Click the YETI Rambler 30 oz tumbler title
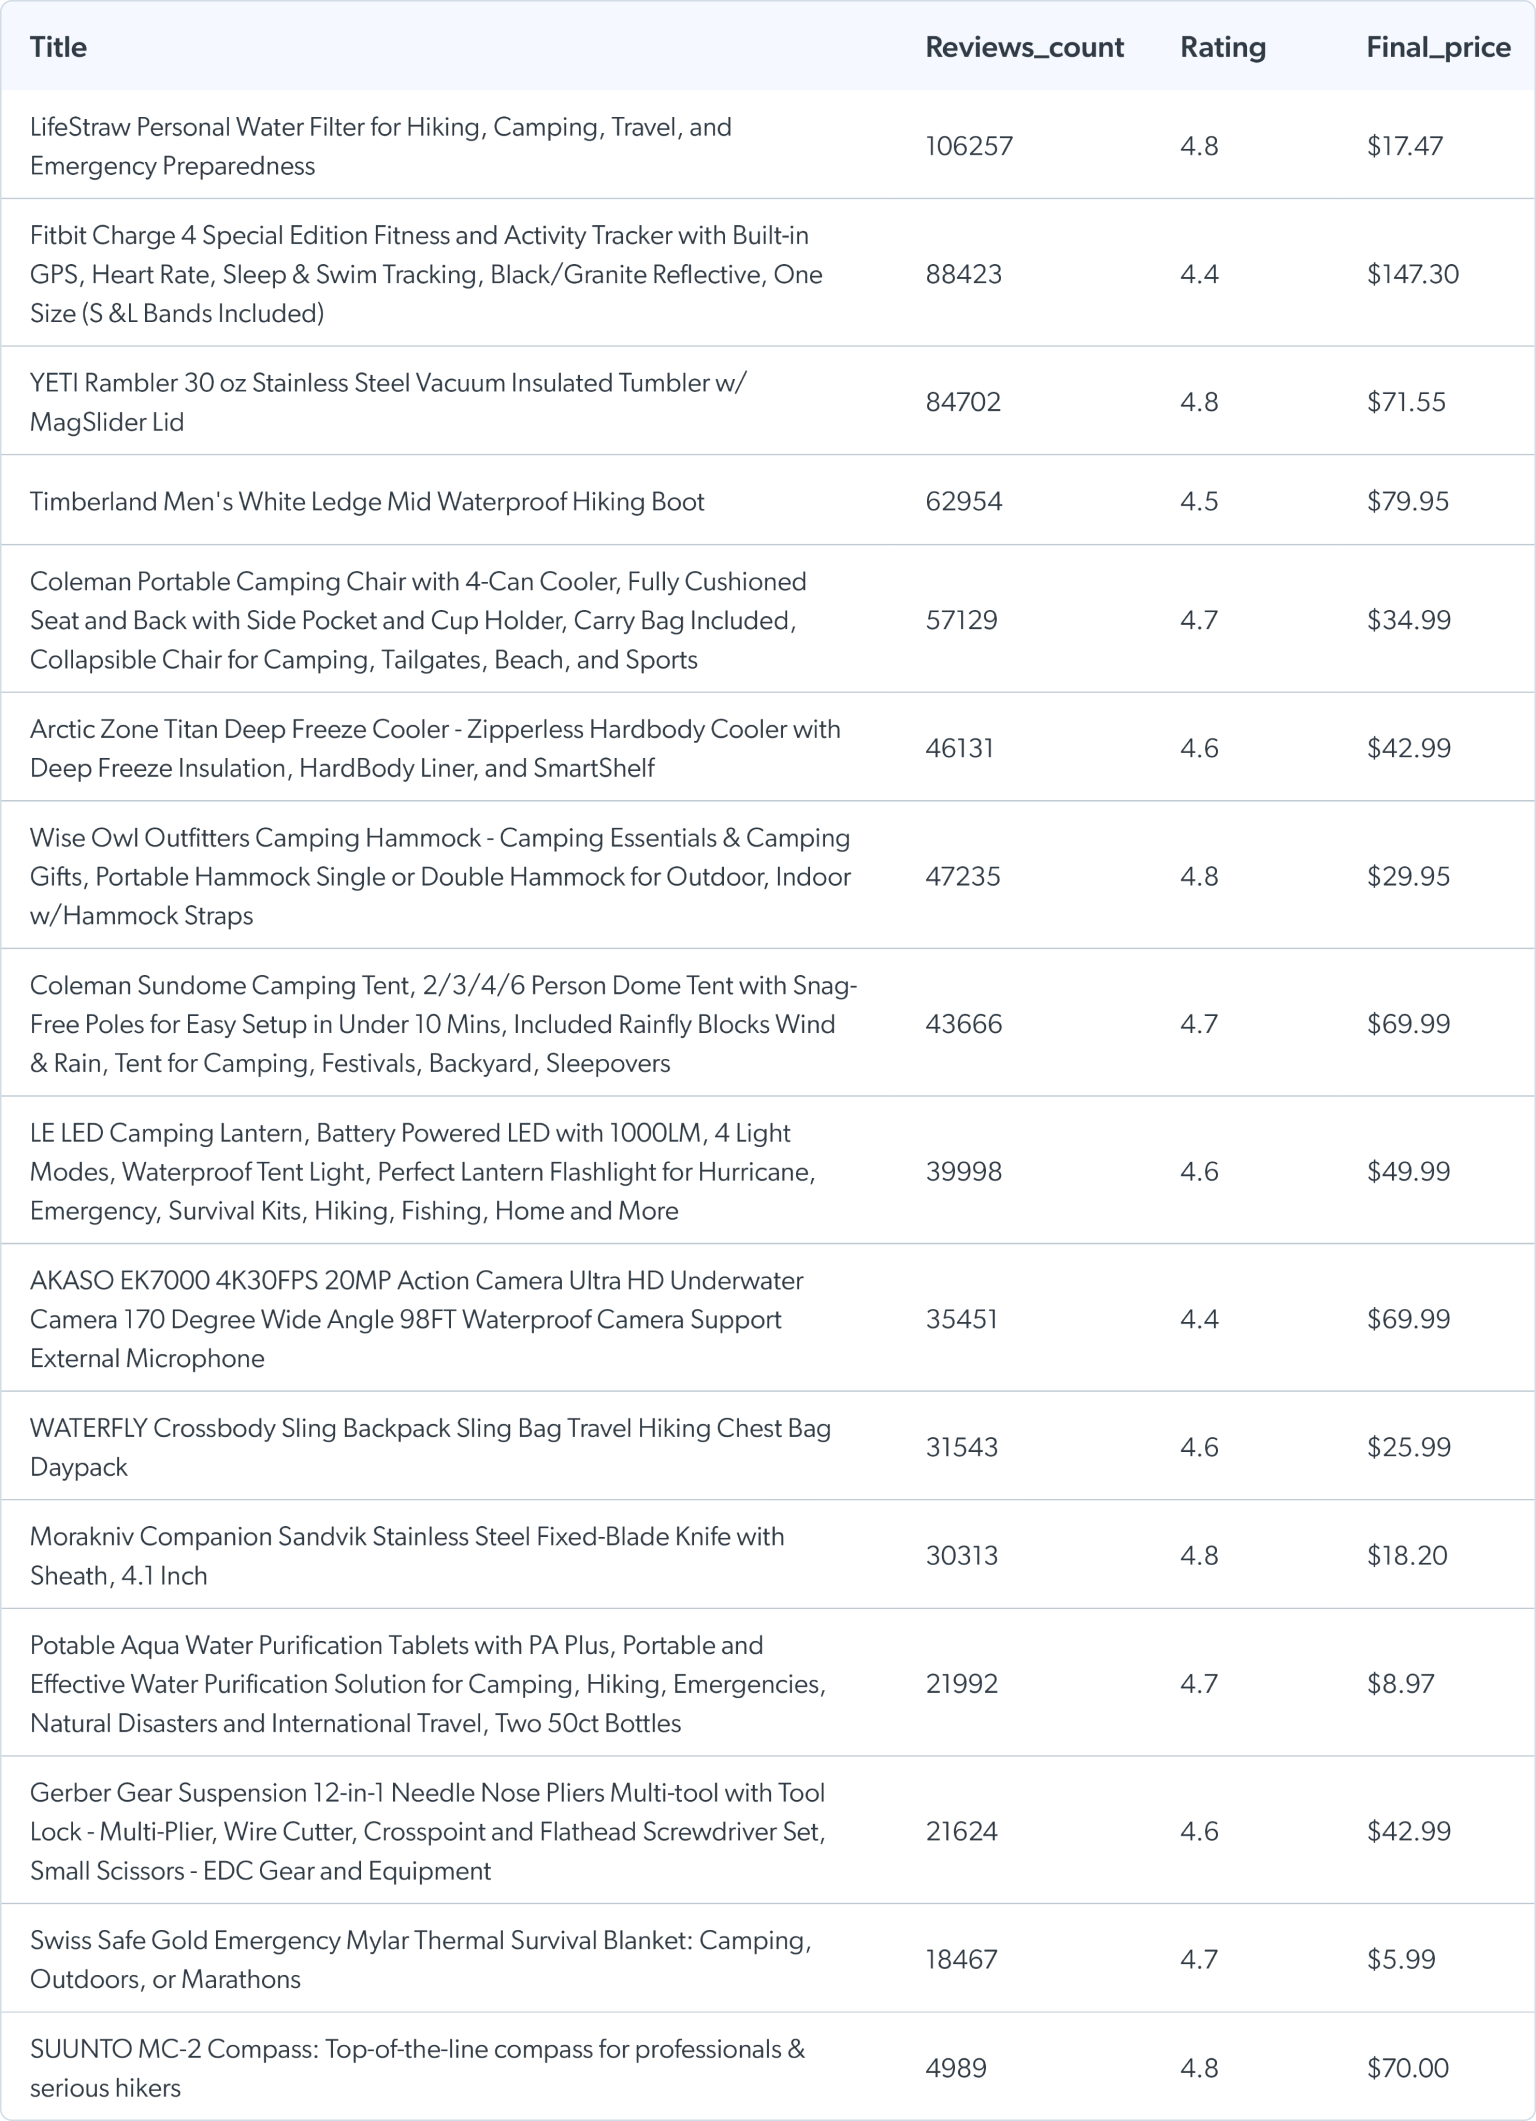Image resolution: width=1536 pixels, height=2121 pixels. coord(388,402)
